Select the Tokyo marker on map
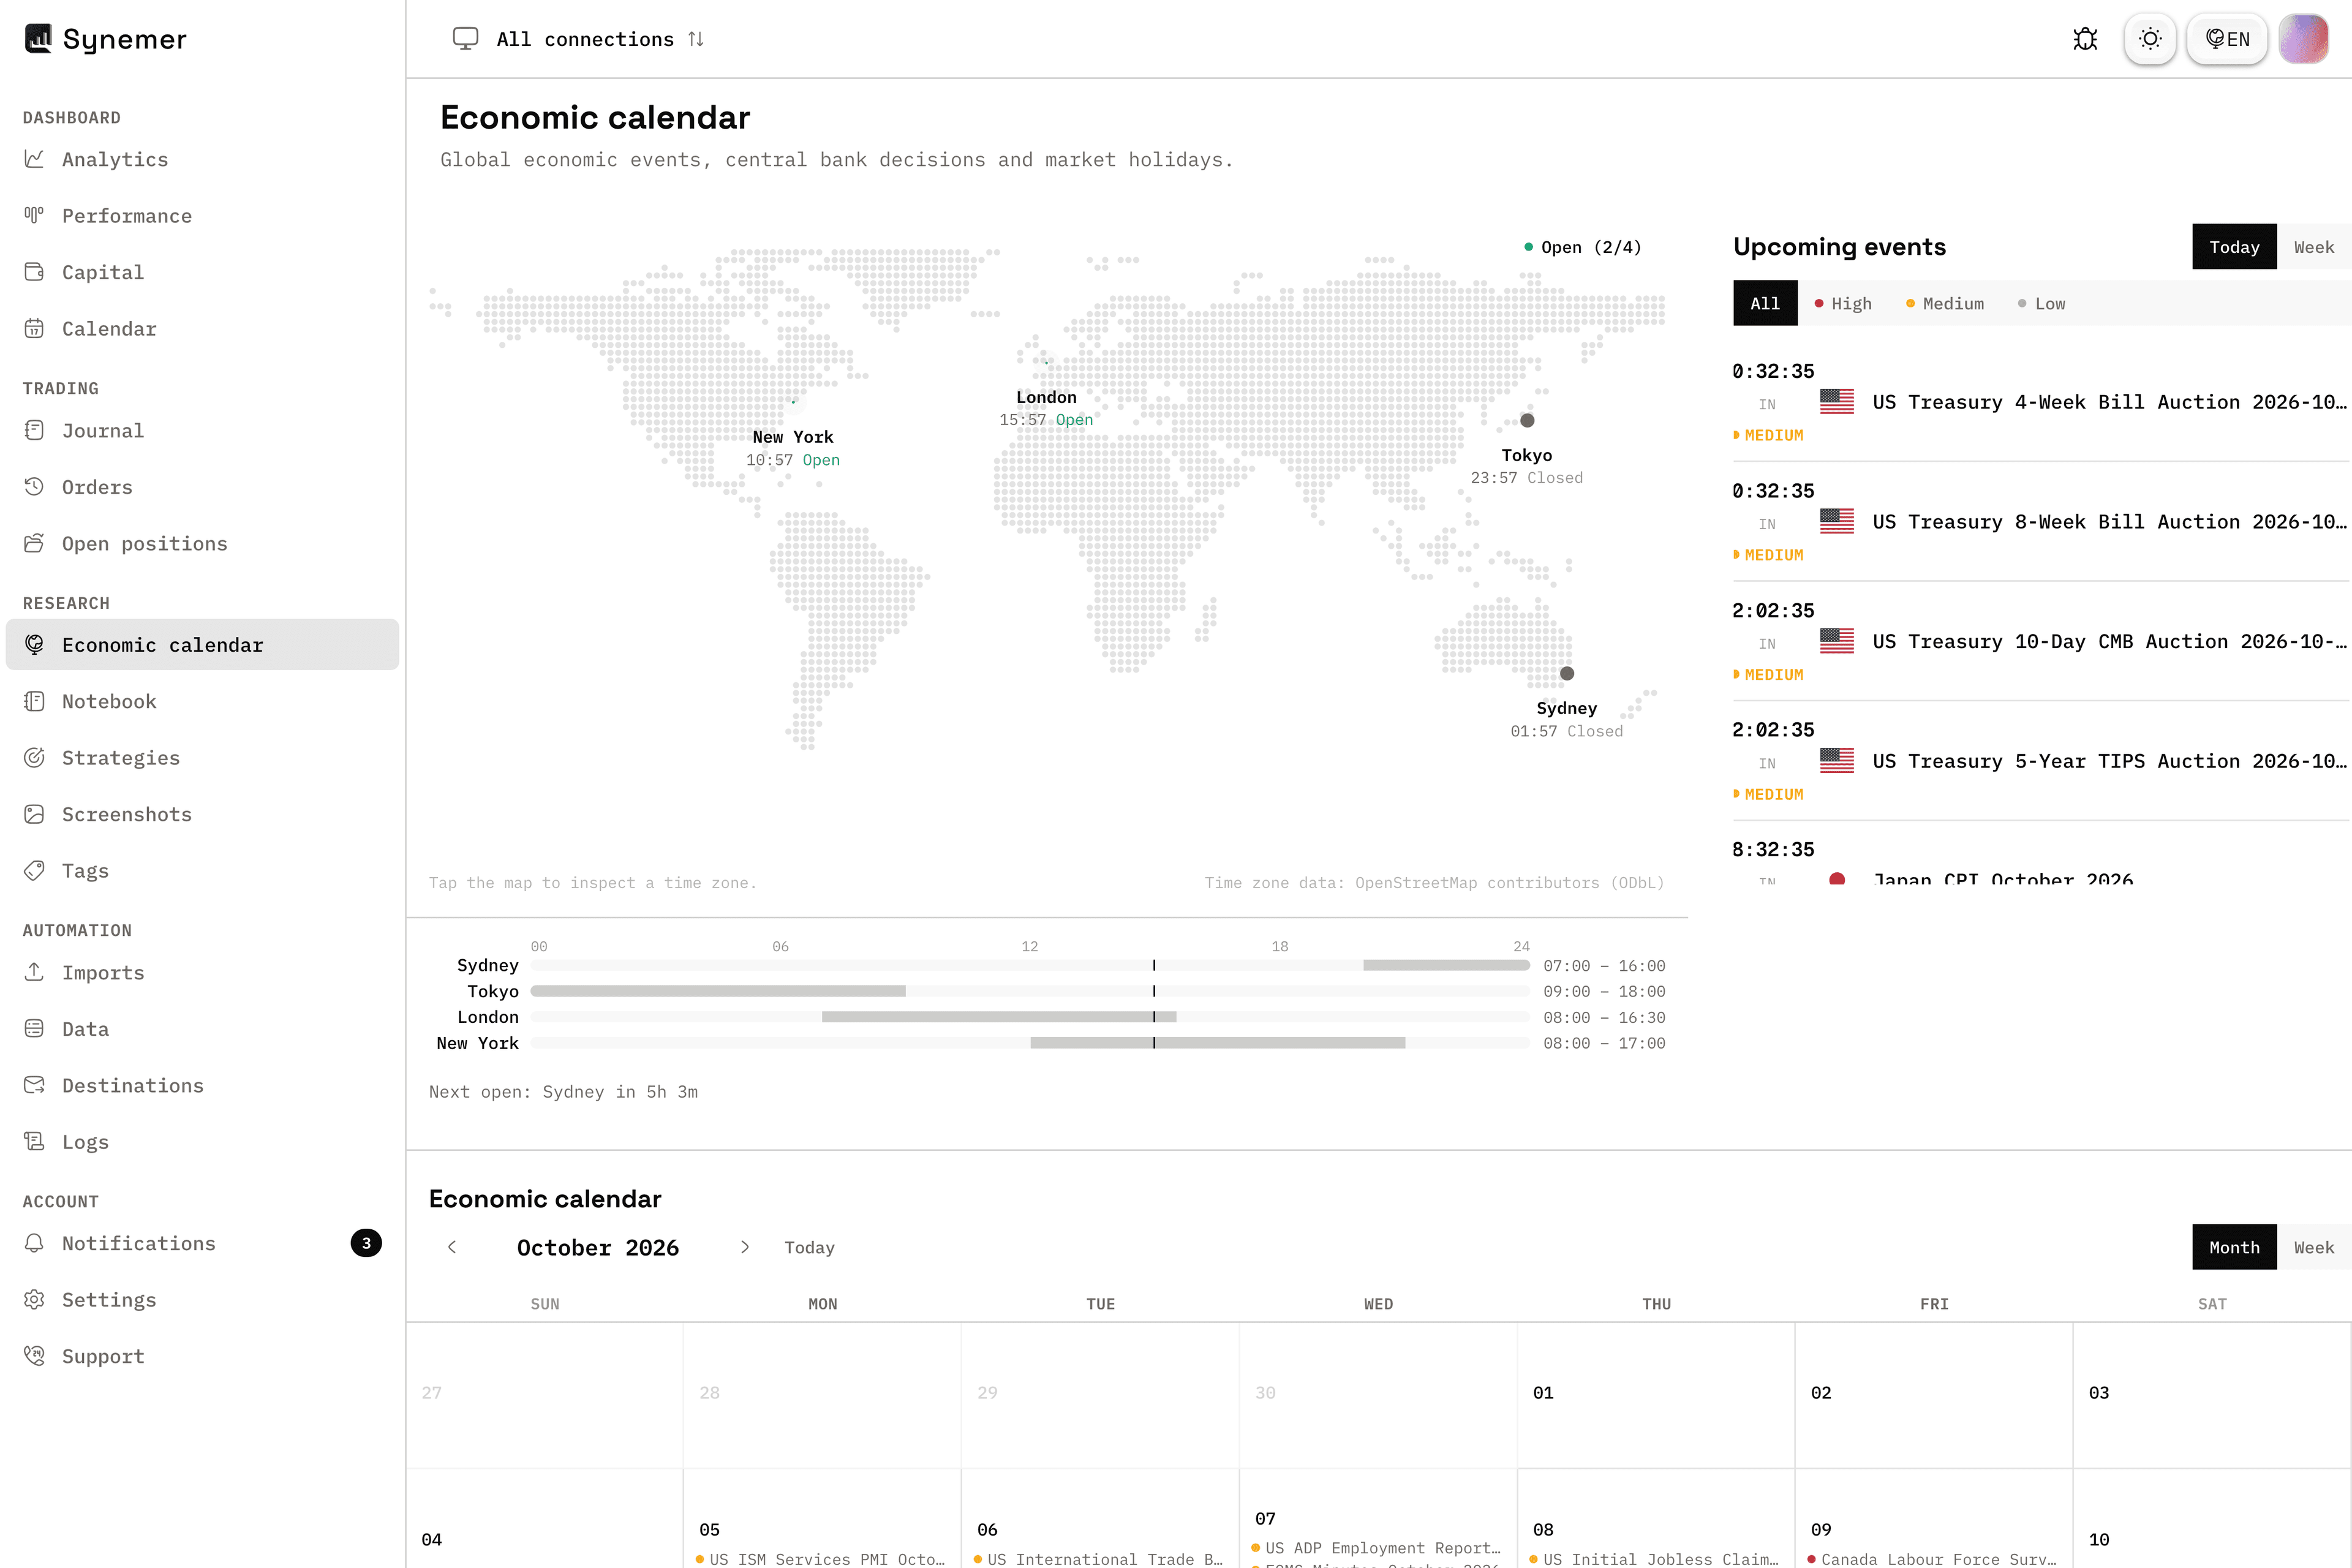Image resolution: width=2352 pixels, height=1568 pixels. [1527, 420]
